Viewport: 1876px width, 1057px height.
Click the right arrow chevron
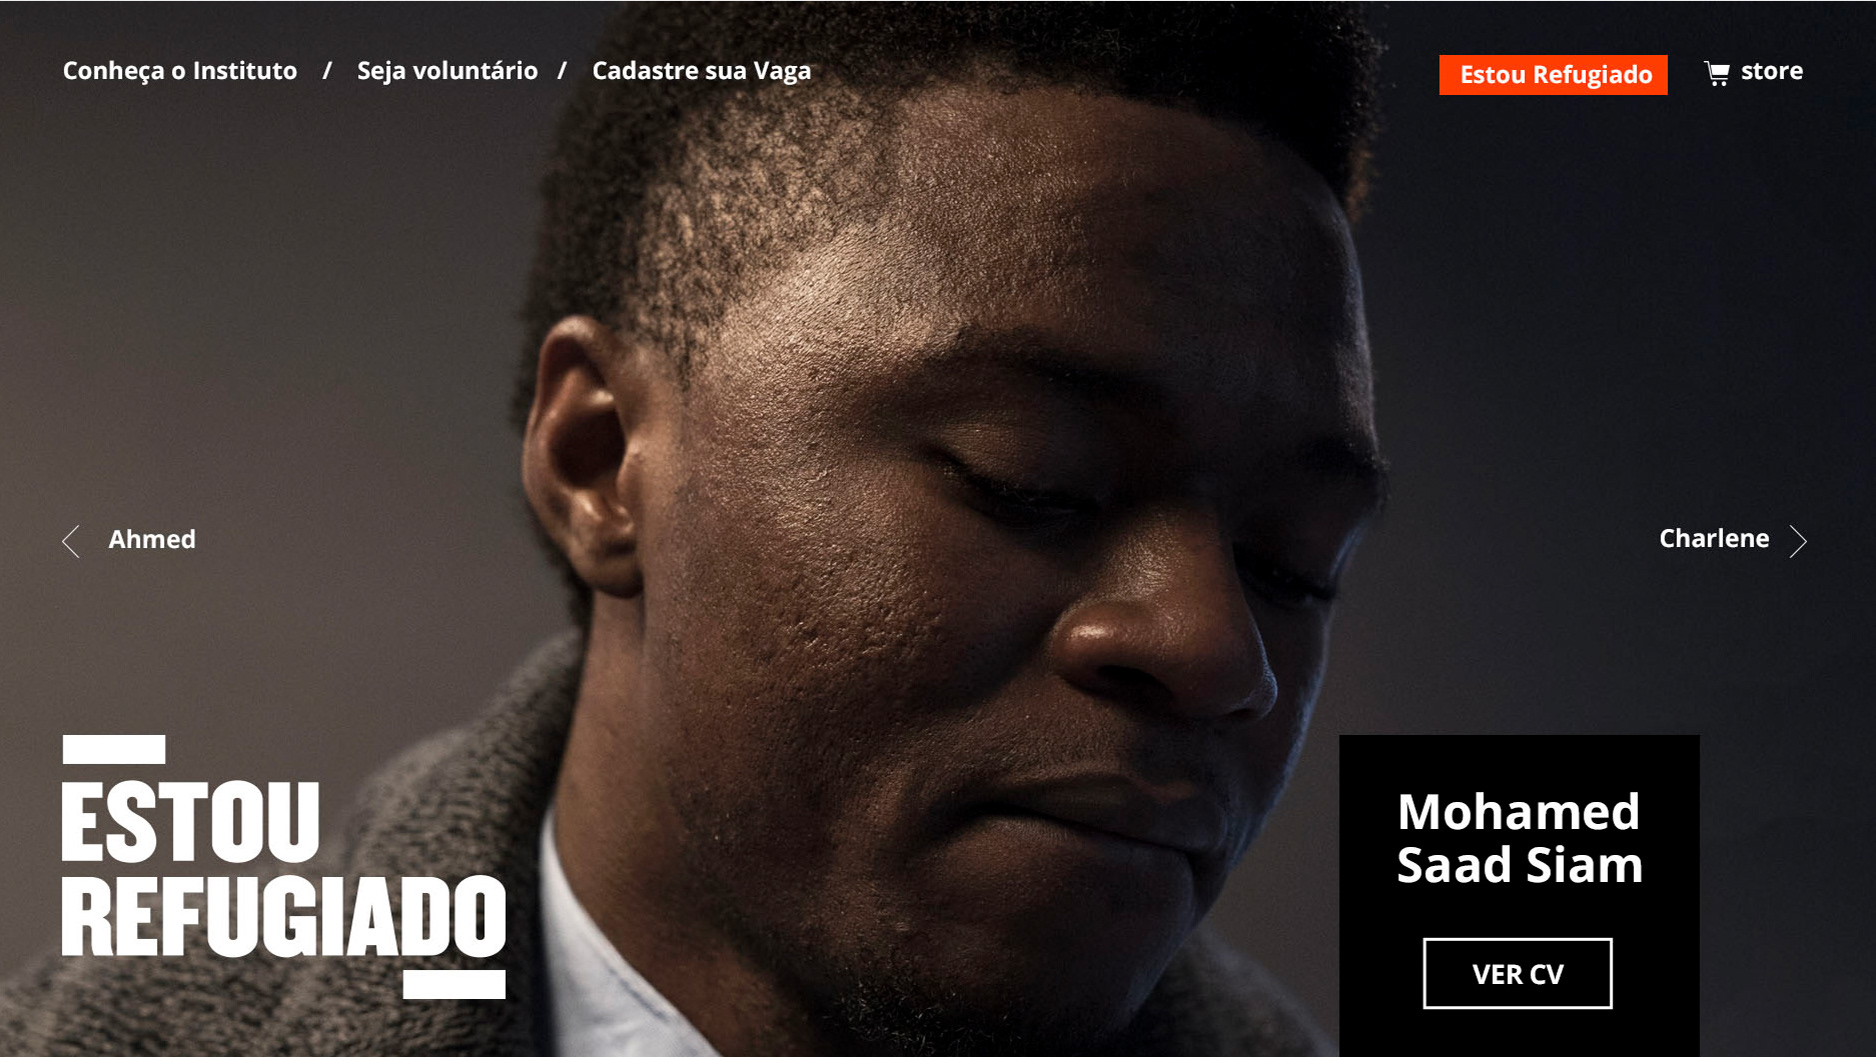point(1798,541)
